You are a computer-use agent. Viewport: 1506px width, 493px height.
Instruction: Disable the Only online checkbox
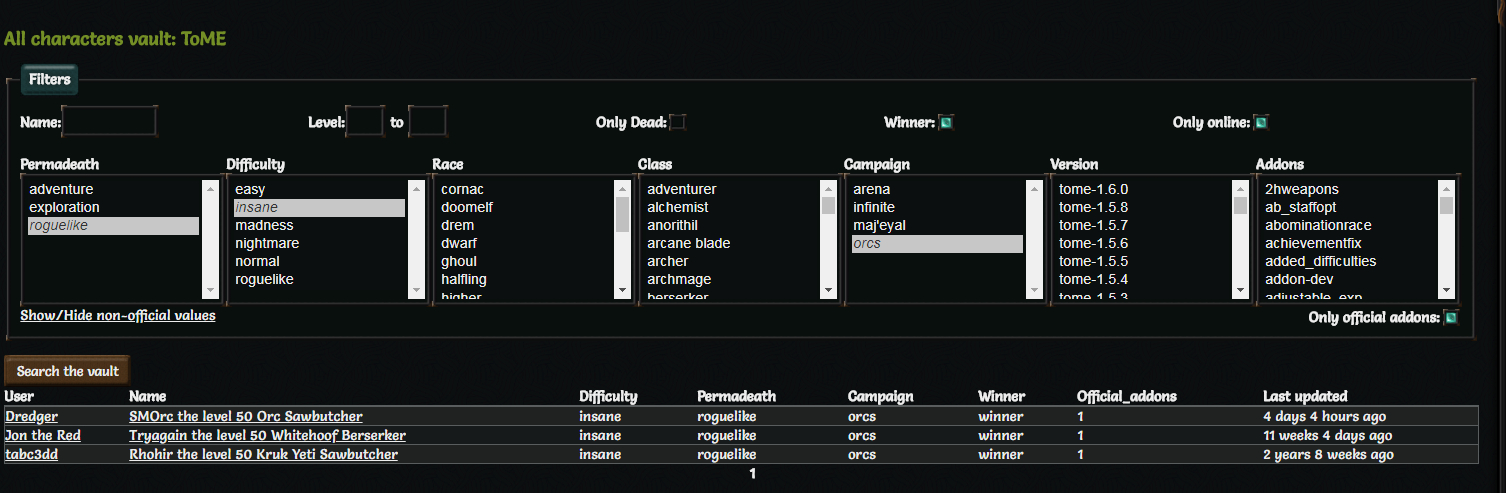click(x=1261, y=123)
